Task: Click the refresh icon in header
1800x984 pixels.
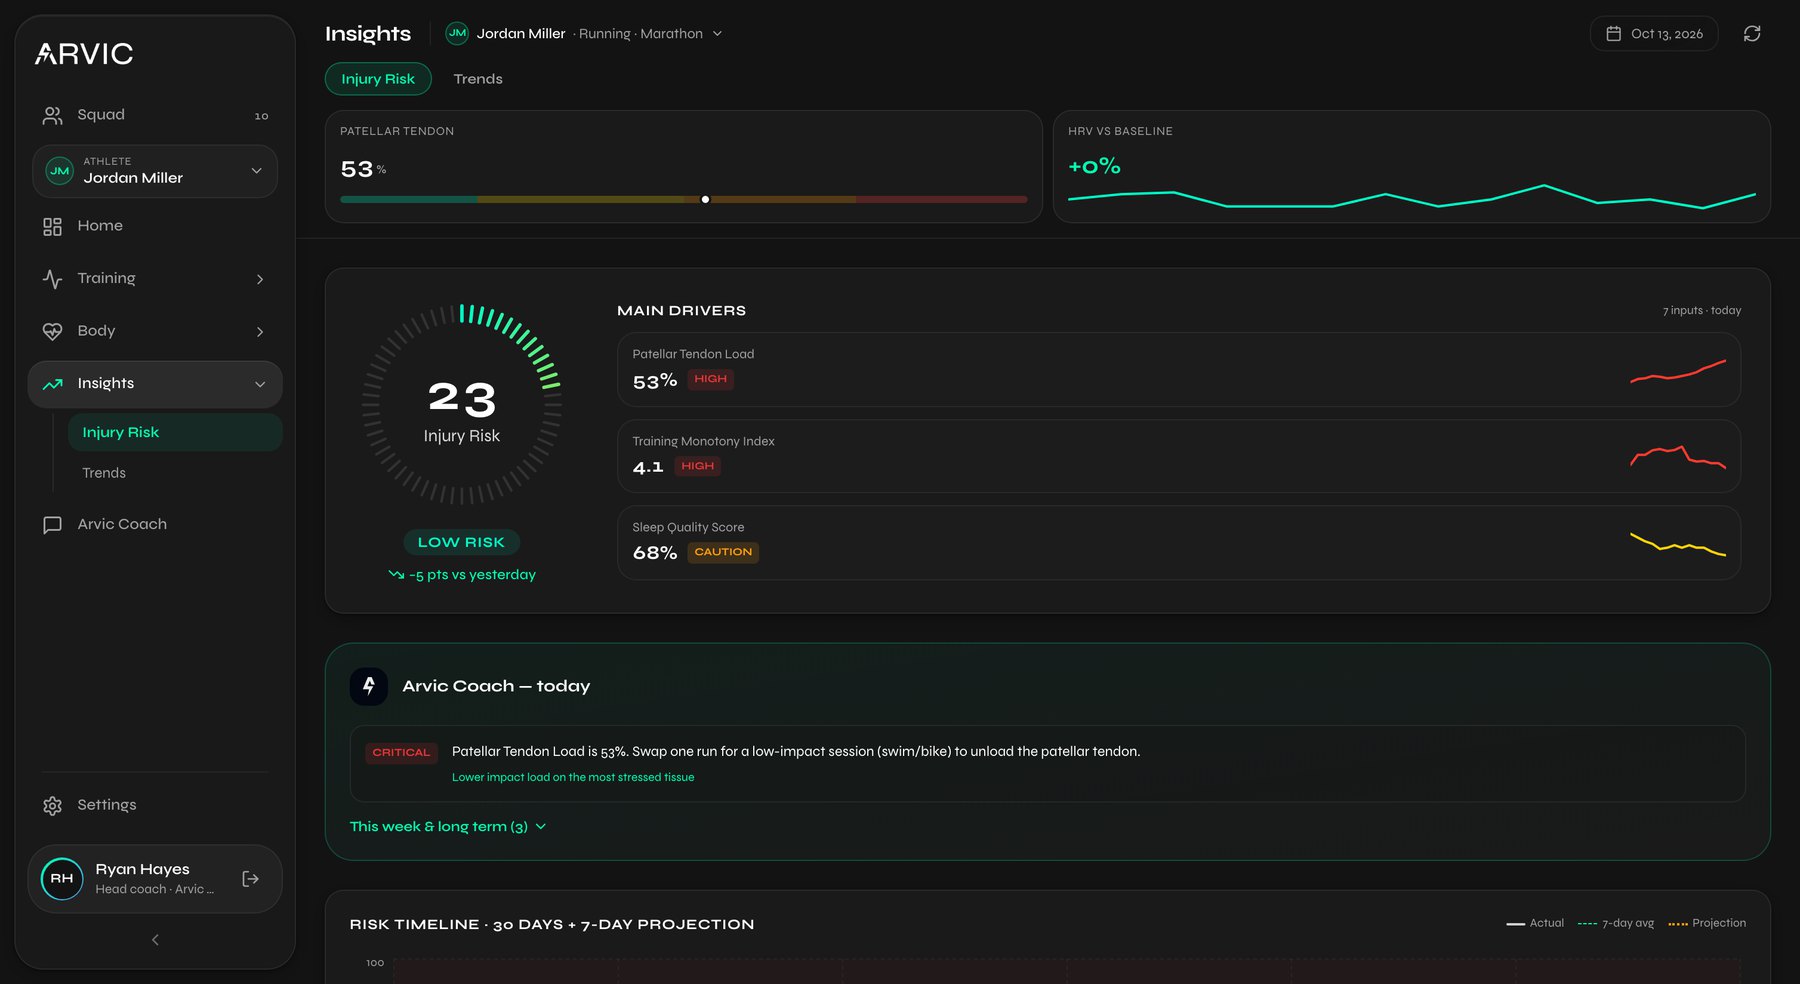Action: [x=1752, y=34]
